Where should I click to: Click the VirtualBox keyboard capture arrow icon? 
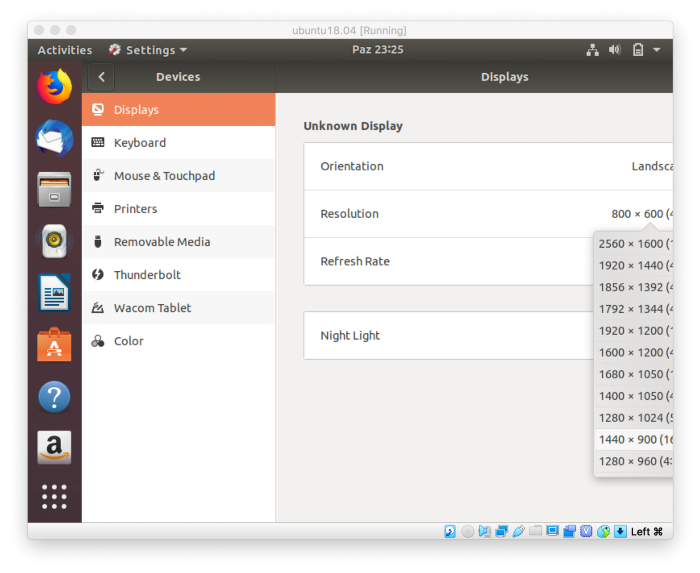click(620, 531)
